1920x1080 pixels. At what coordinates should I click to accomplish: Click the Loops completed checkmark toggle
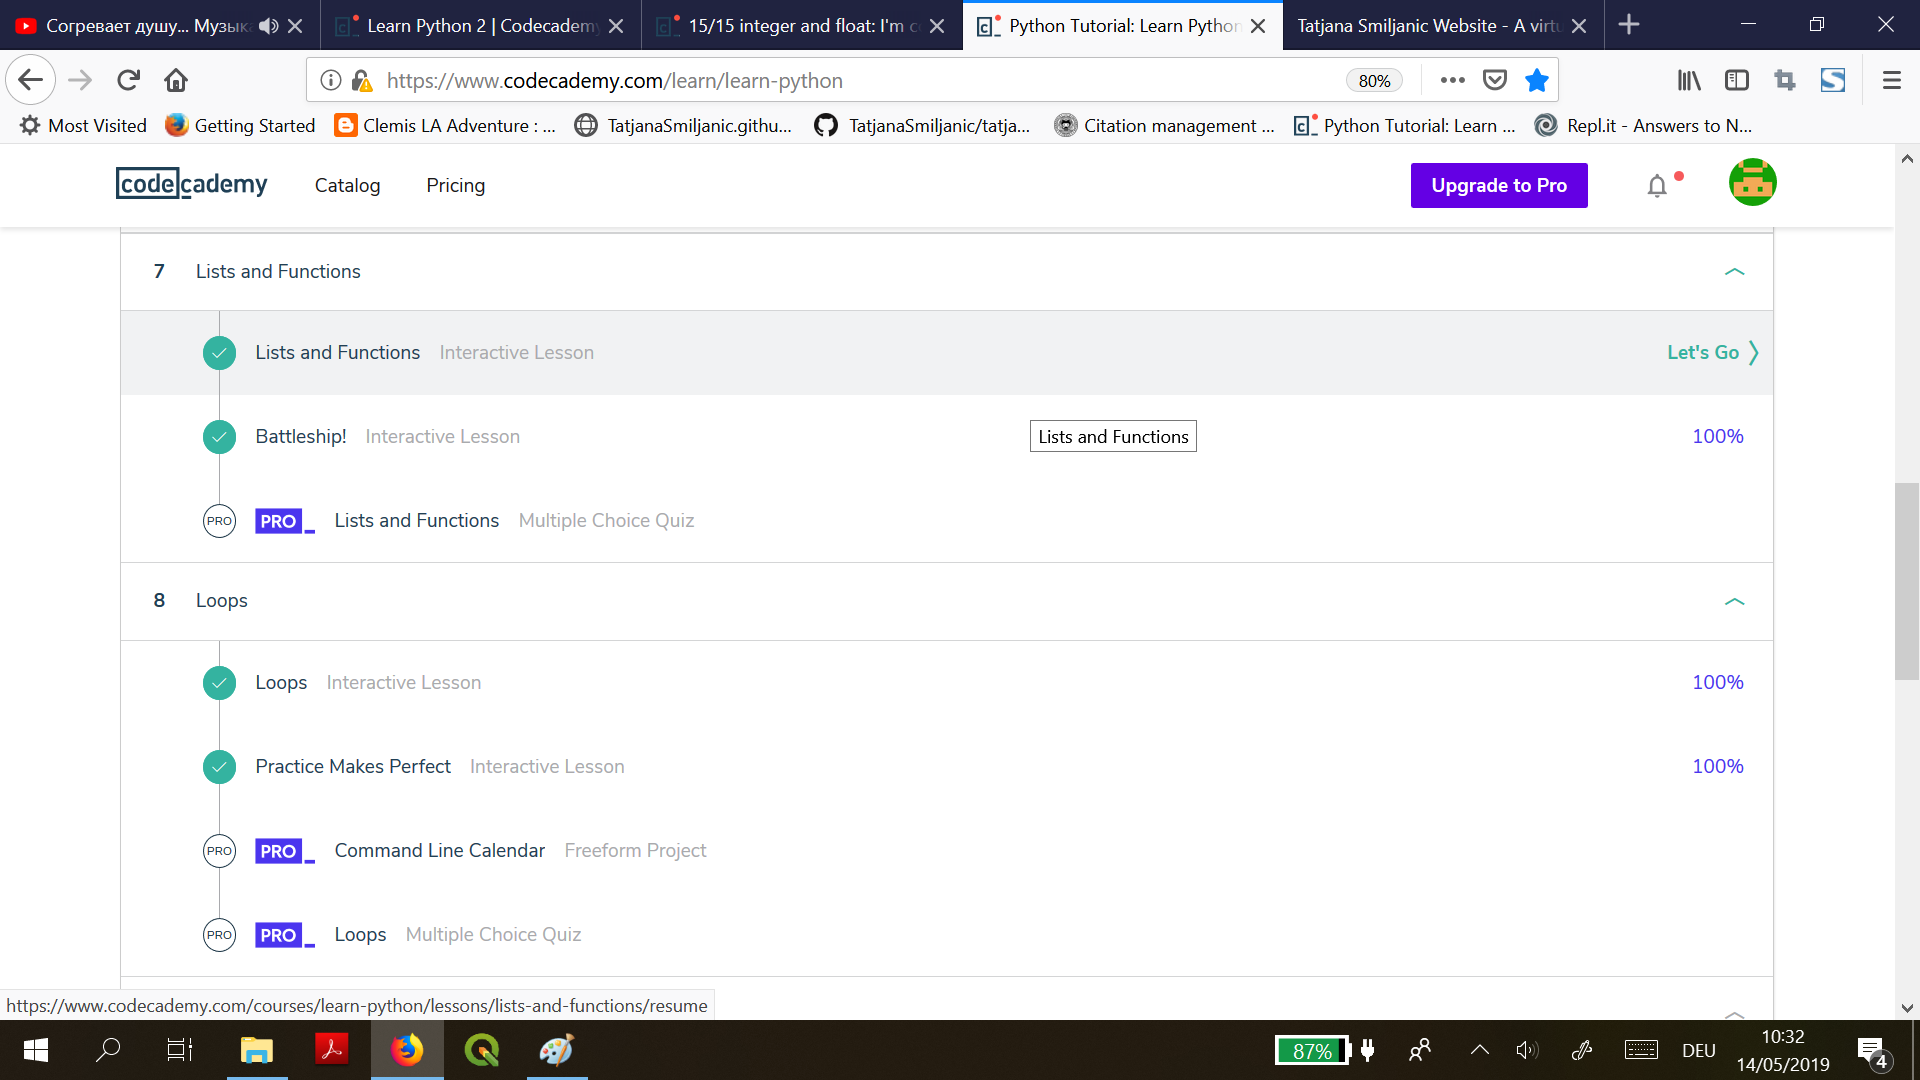220,682
